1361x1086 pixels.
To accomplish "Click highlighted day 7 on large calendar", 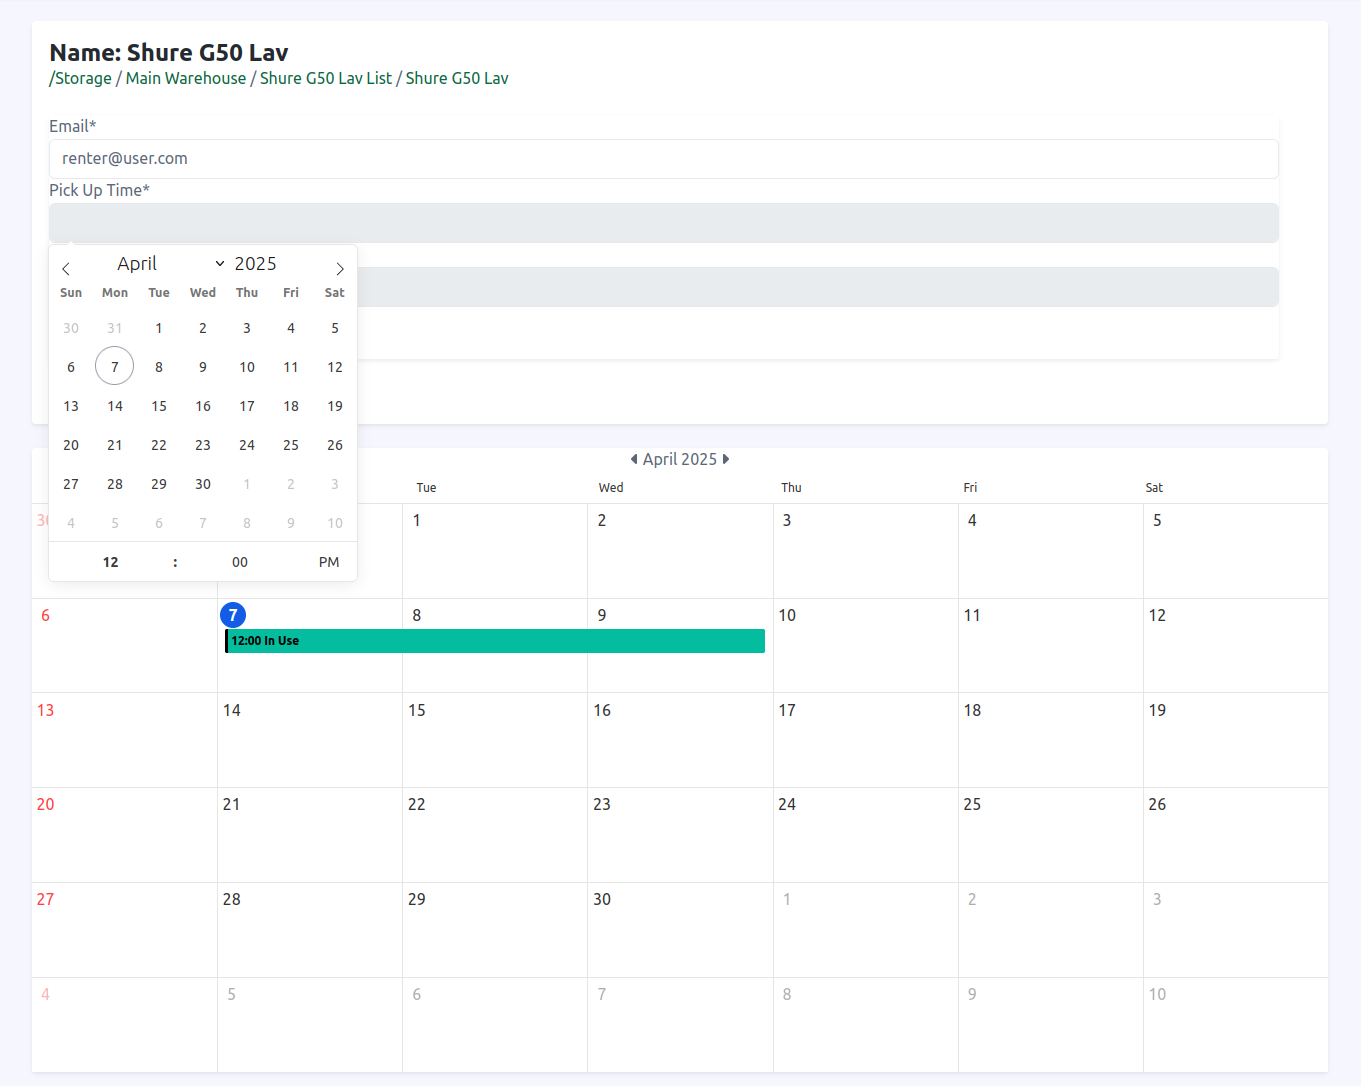I will click(x=233, y=615).
